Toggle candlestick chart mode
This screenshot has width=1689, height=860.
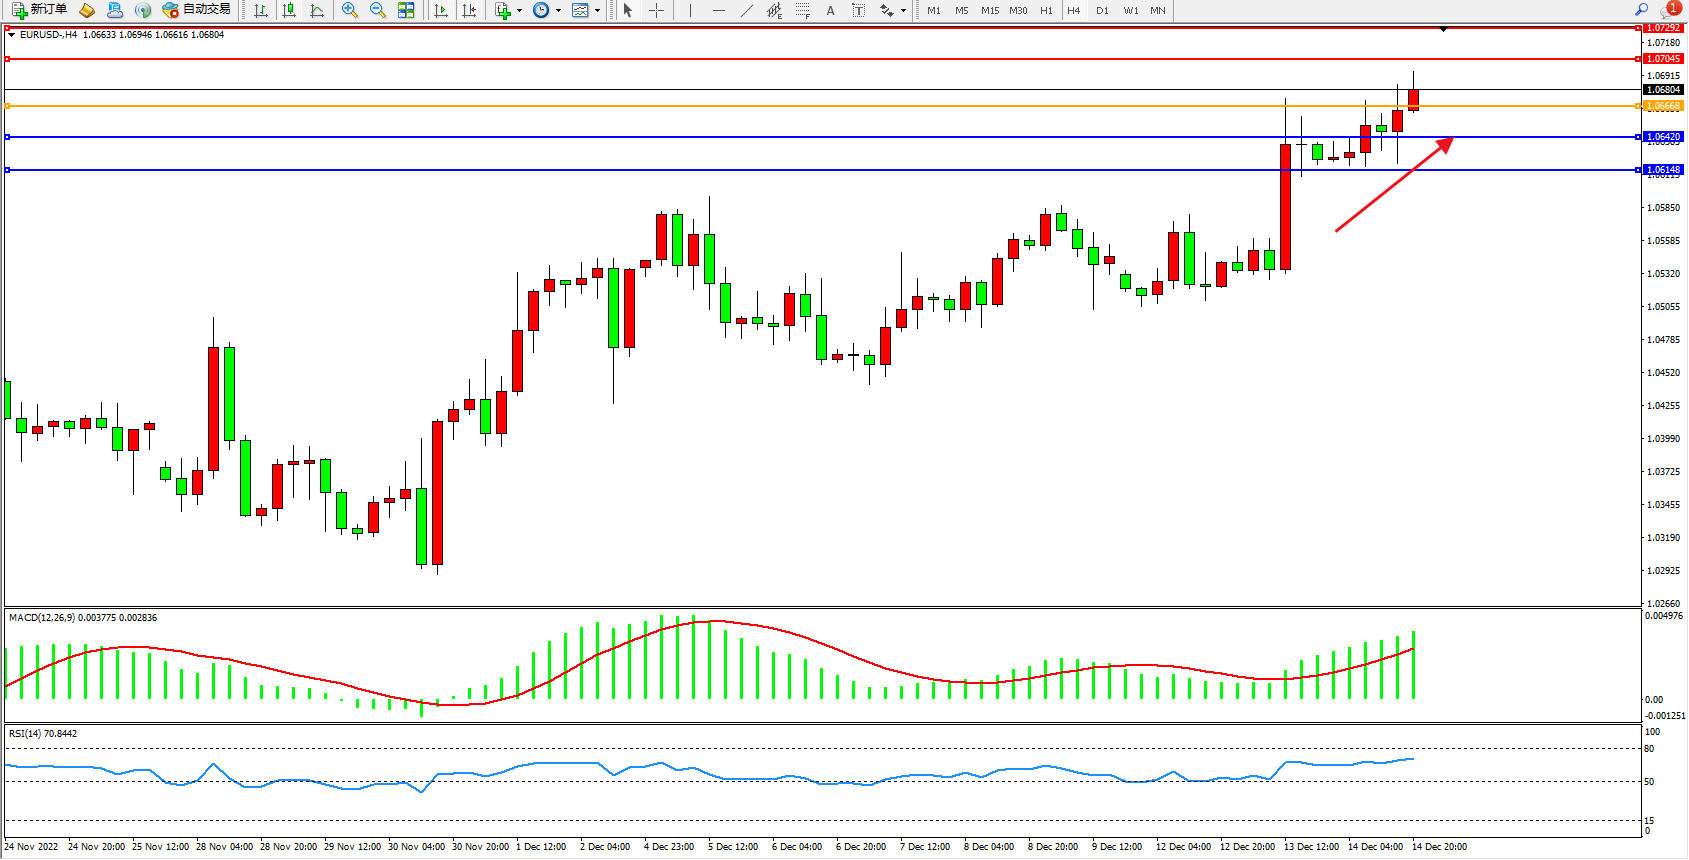tap(289, 10)
